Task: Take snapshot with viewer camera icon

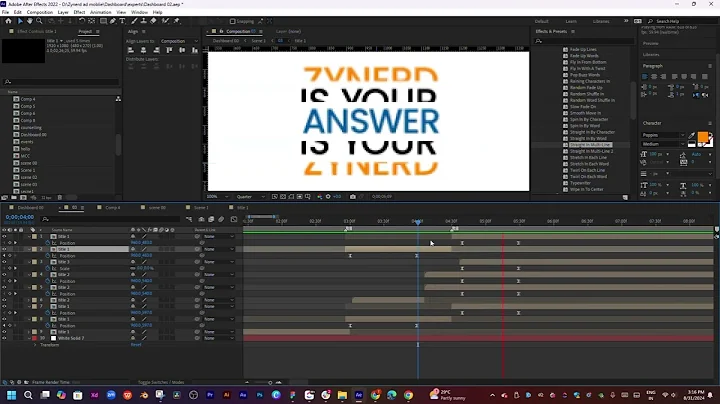Action: pos(353,196)
